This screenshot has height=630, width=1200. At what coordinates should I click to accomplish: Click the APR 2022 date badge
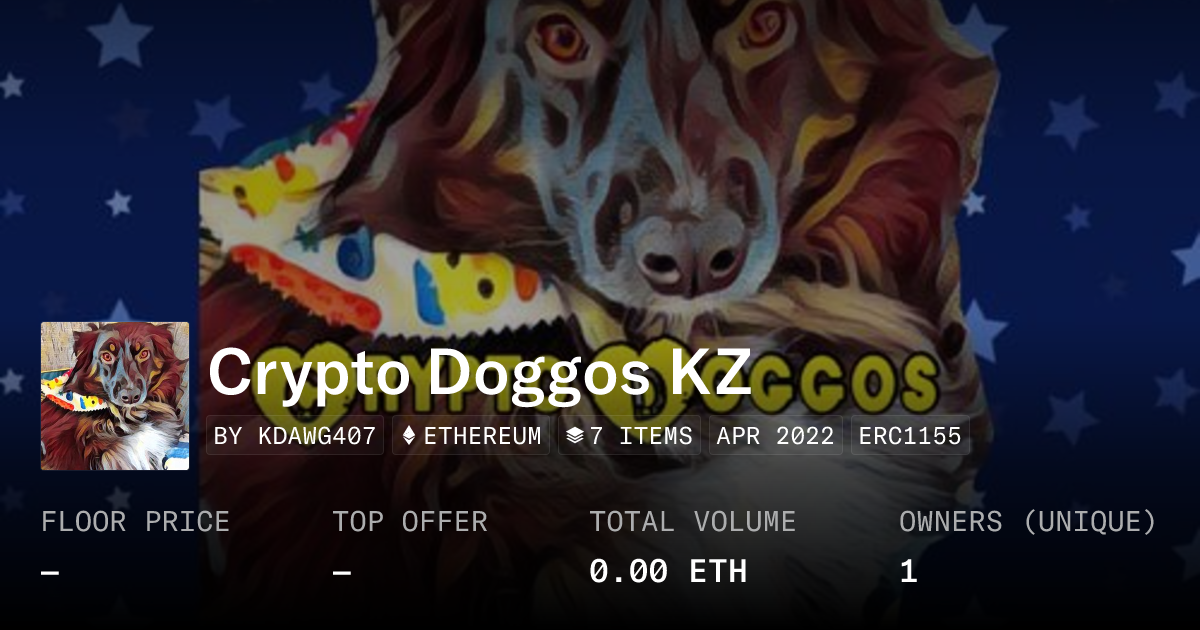pos(776,436)
